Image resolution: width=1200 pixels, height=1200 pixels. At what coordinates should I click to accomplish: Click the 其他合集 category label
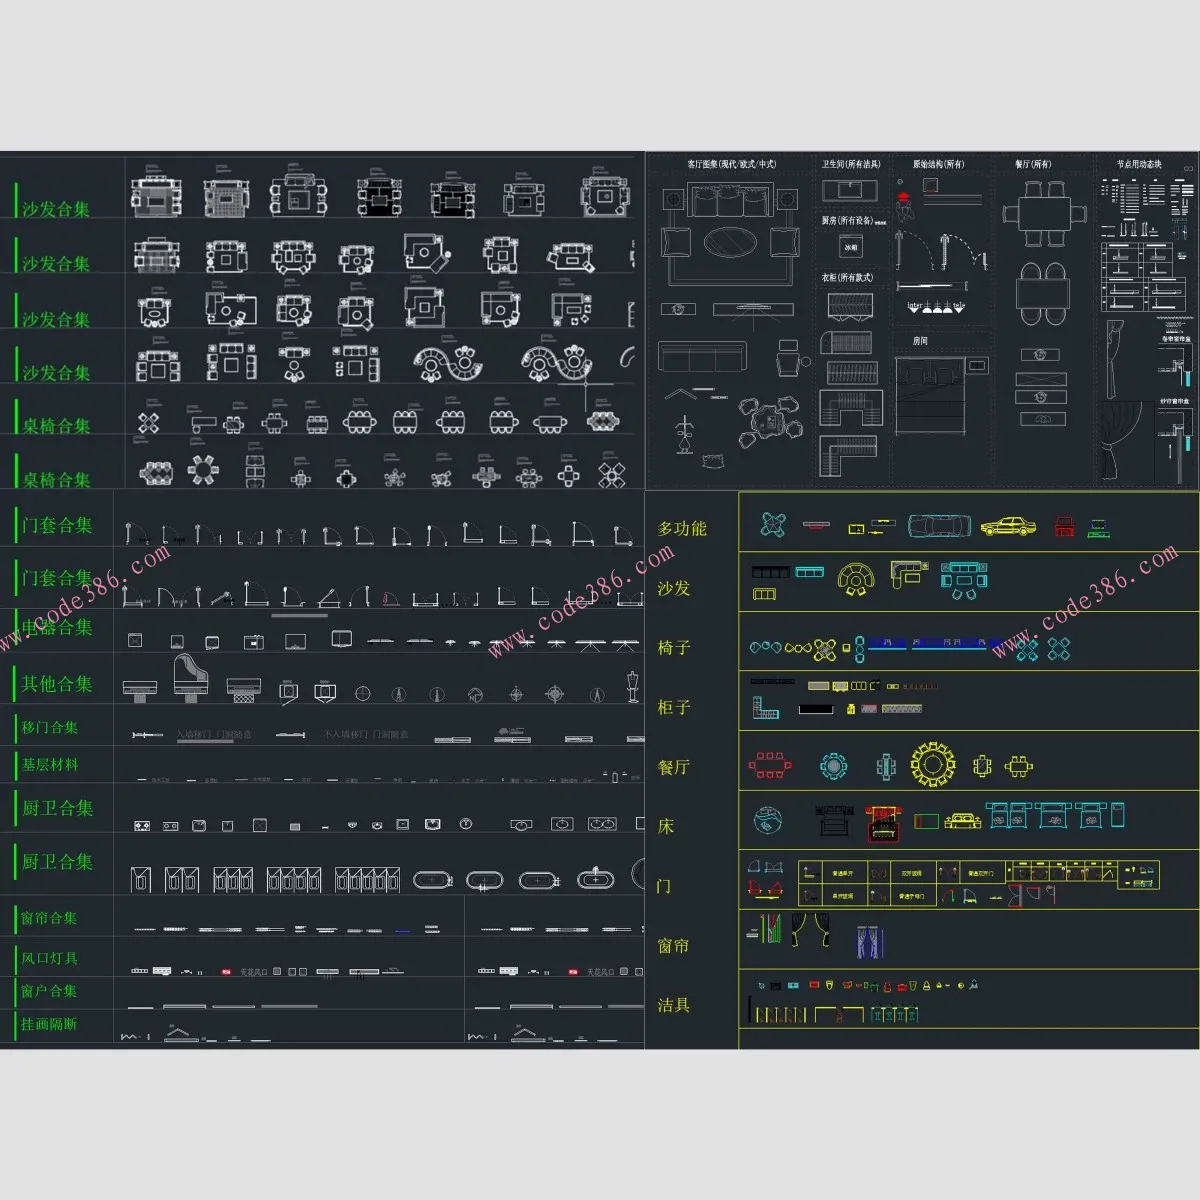pyautogui.click(x=57, y=684)
